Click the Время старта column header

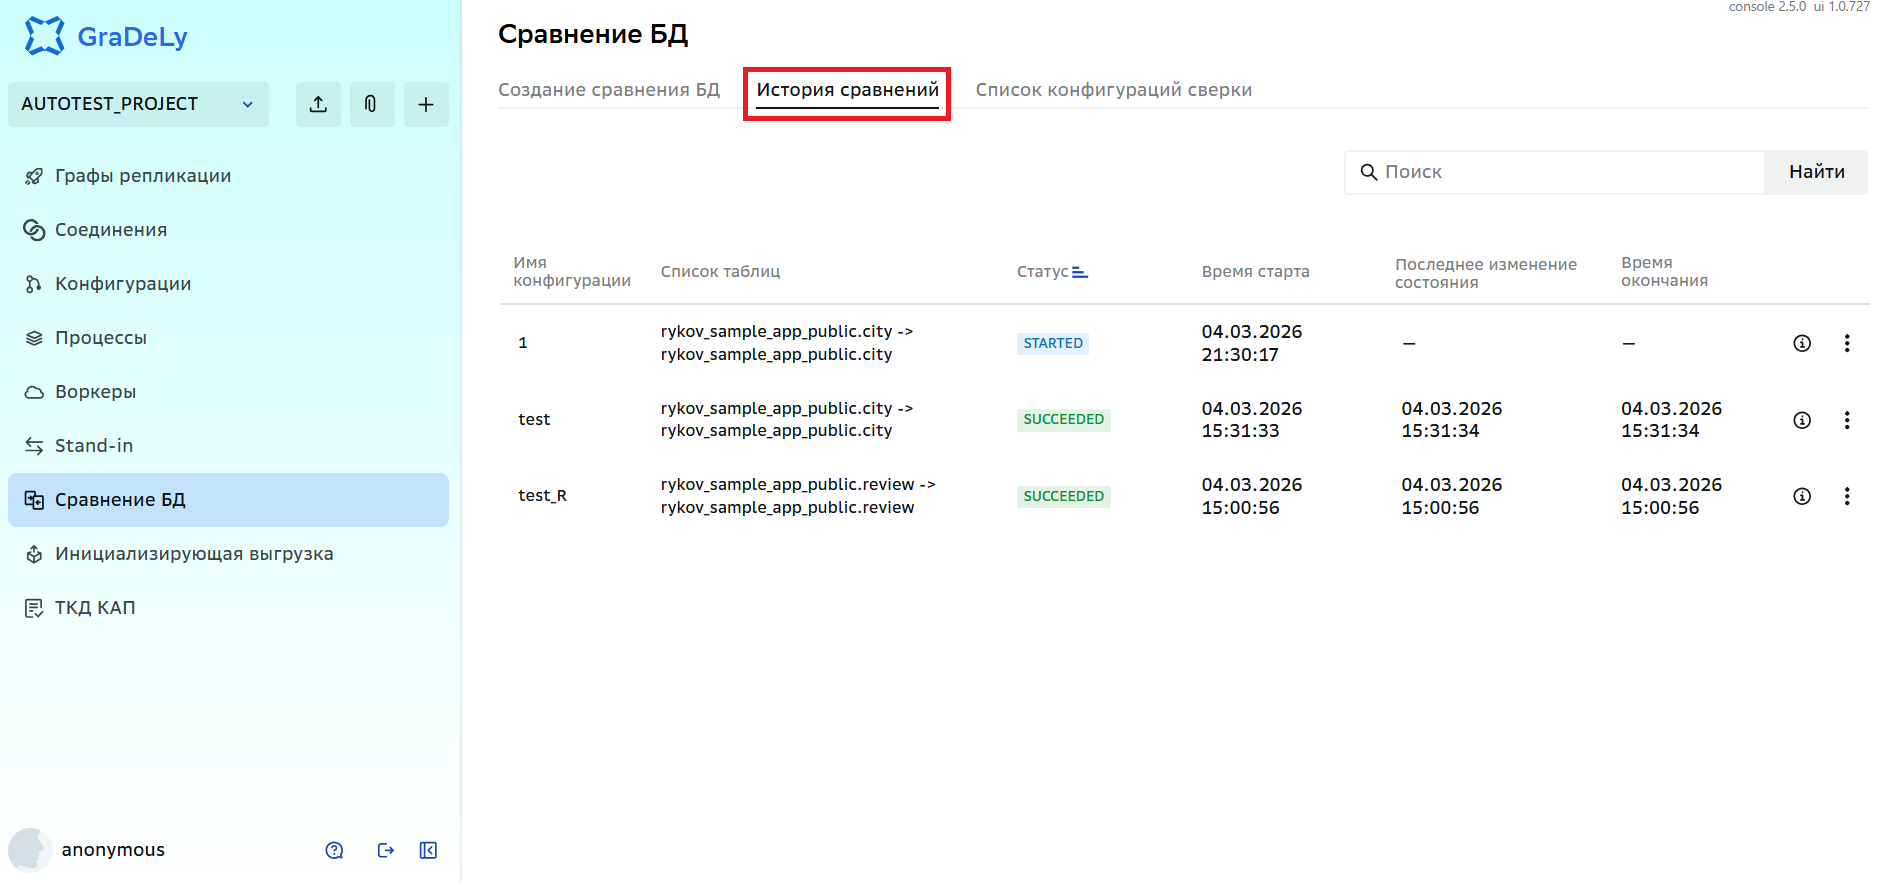1255,272
